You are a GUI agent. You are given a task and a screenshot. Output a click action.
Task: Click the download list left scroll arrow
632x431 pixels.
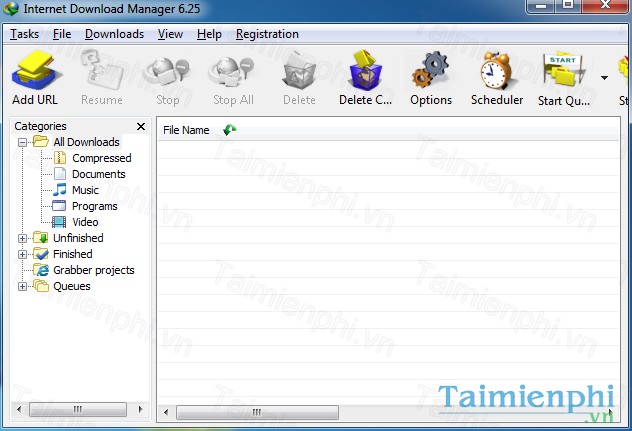pos(166,412)
